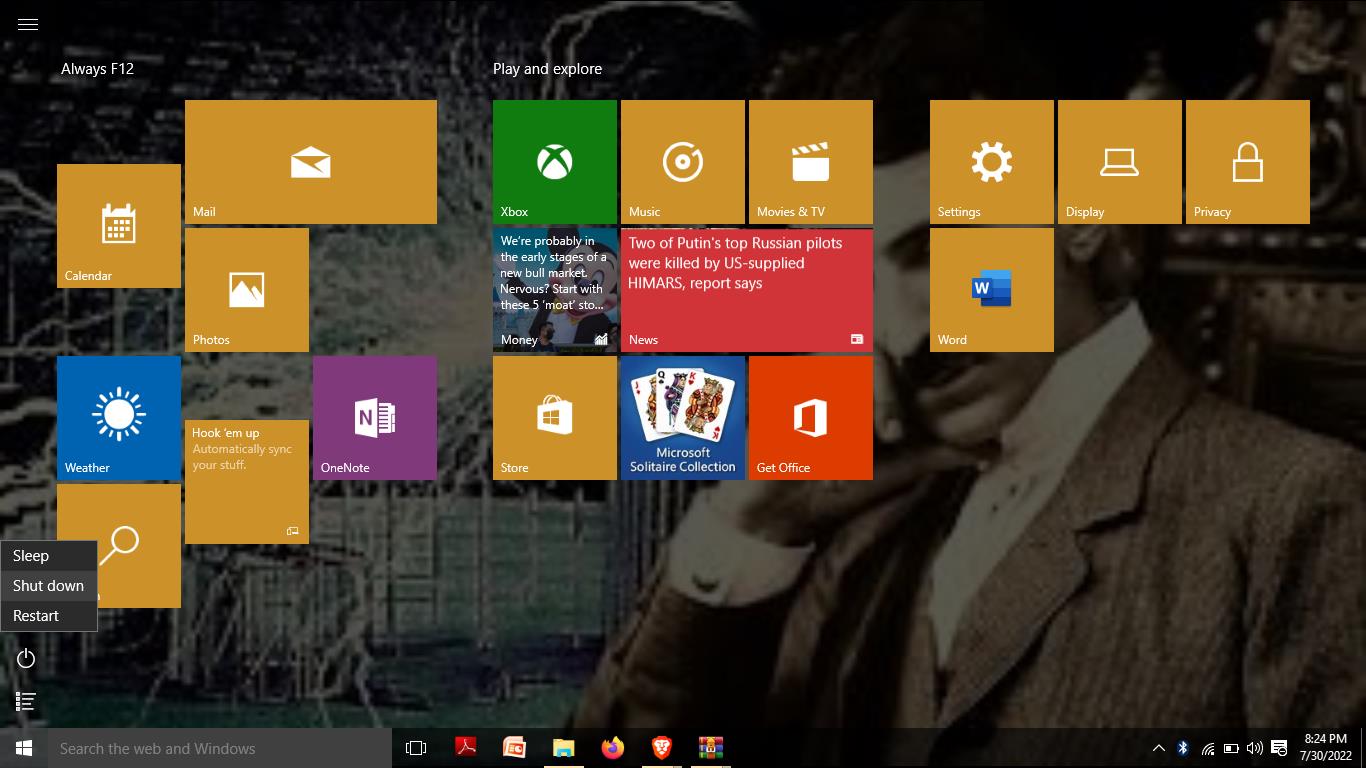Open the Music tile
The image size is (1366, 768).
click(x=683, y=162)
